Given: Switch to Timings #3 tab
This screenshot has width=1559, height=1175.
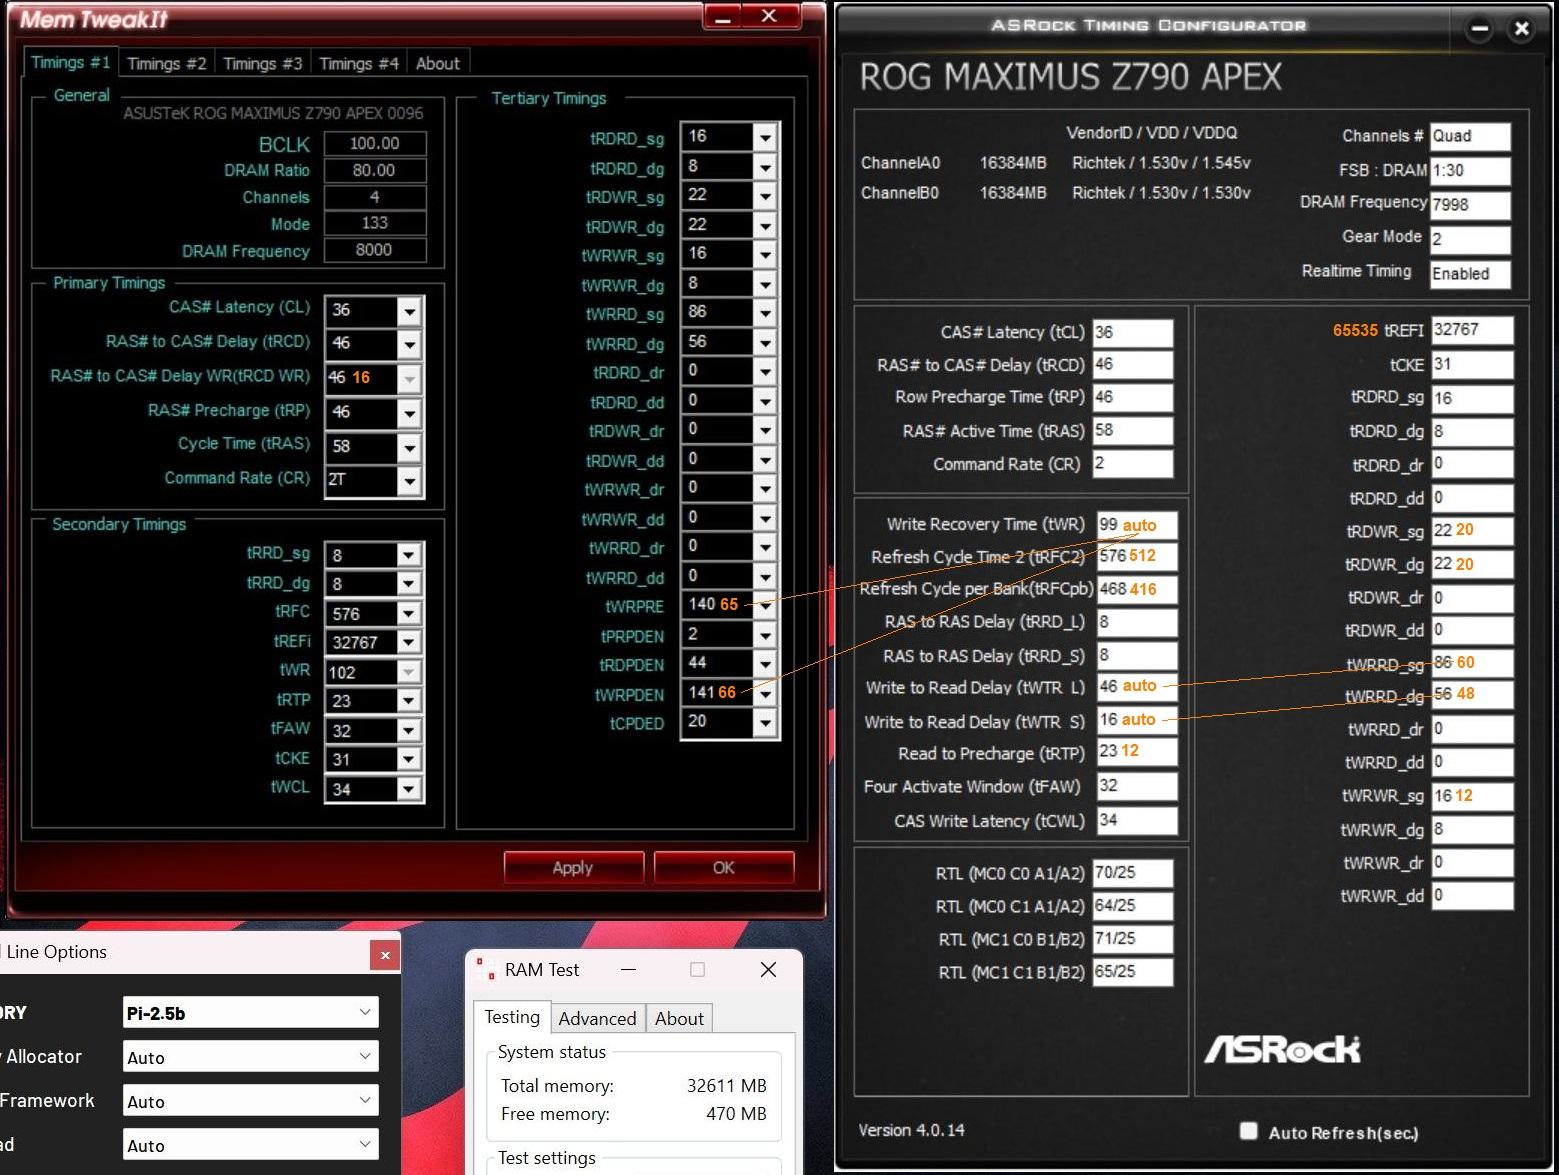Looking at the screenshot, I should click(262, 63).
